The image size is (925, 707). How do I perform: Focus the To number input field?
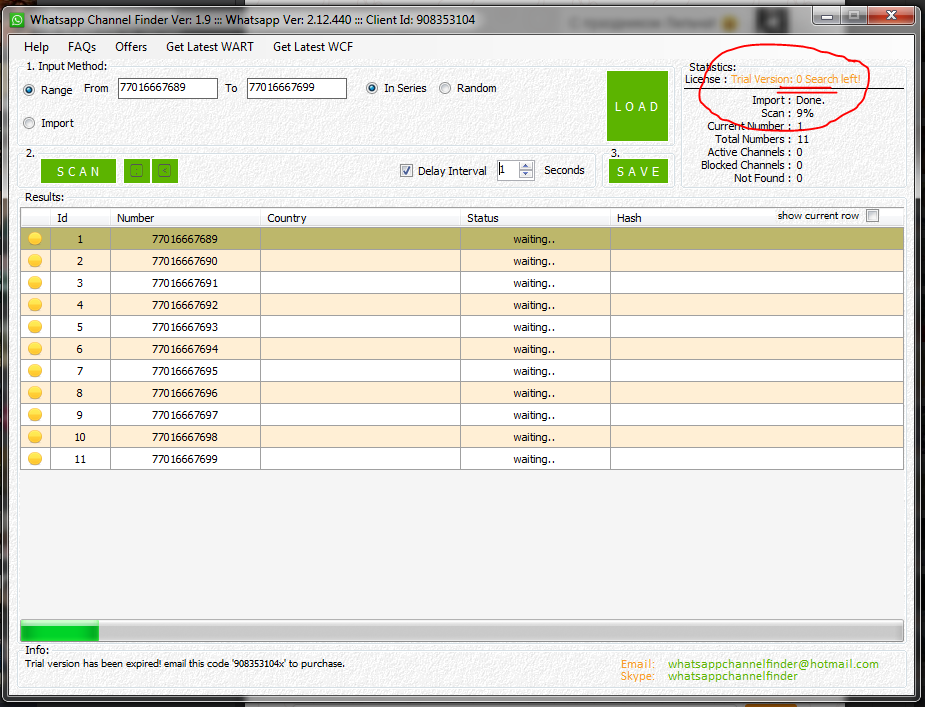(x=297, y=88)
